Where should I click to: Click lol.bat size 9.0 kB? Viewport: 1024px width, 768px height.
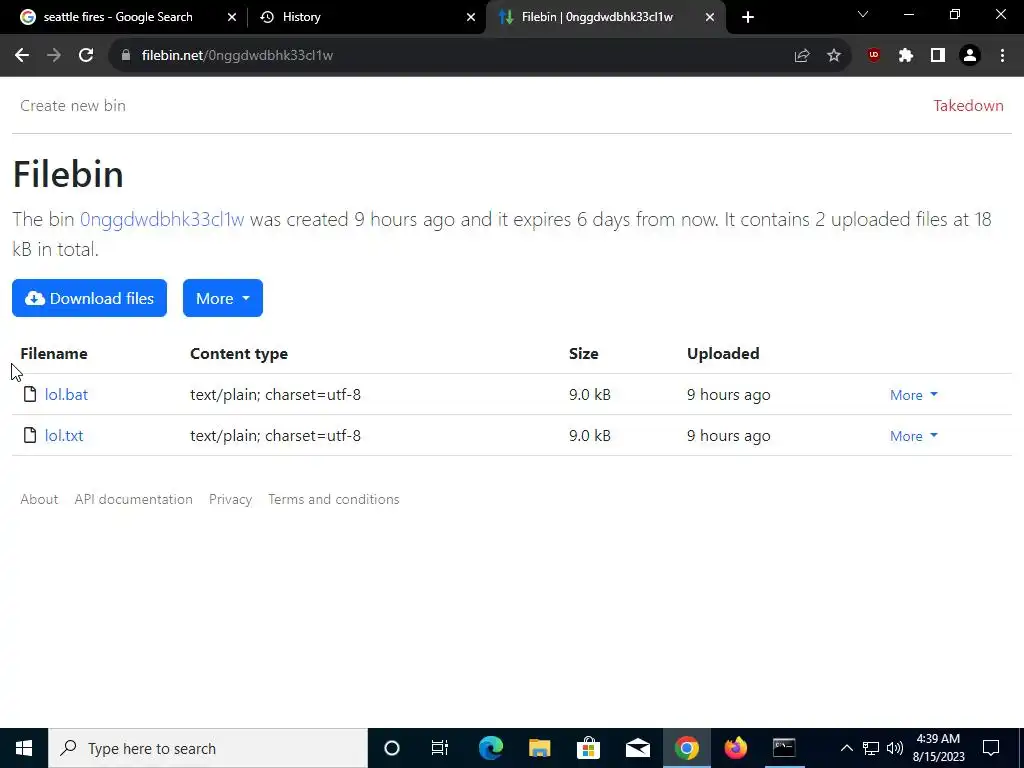click(x=590, y=394)
